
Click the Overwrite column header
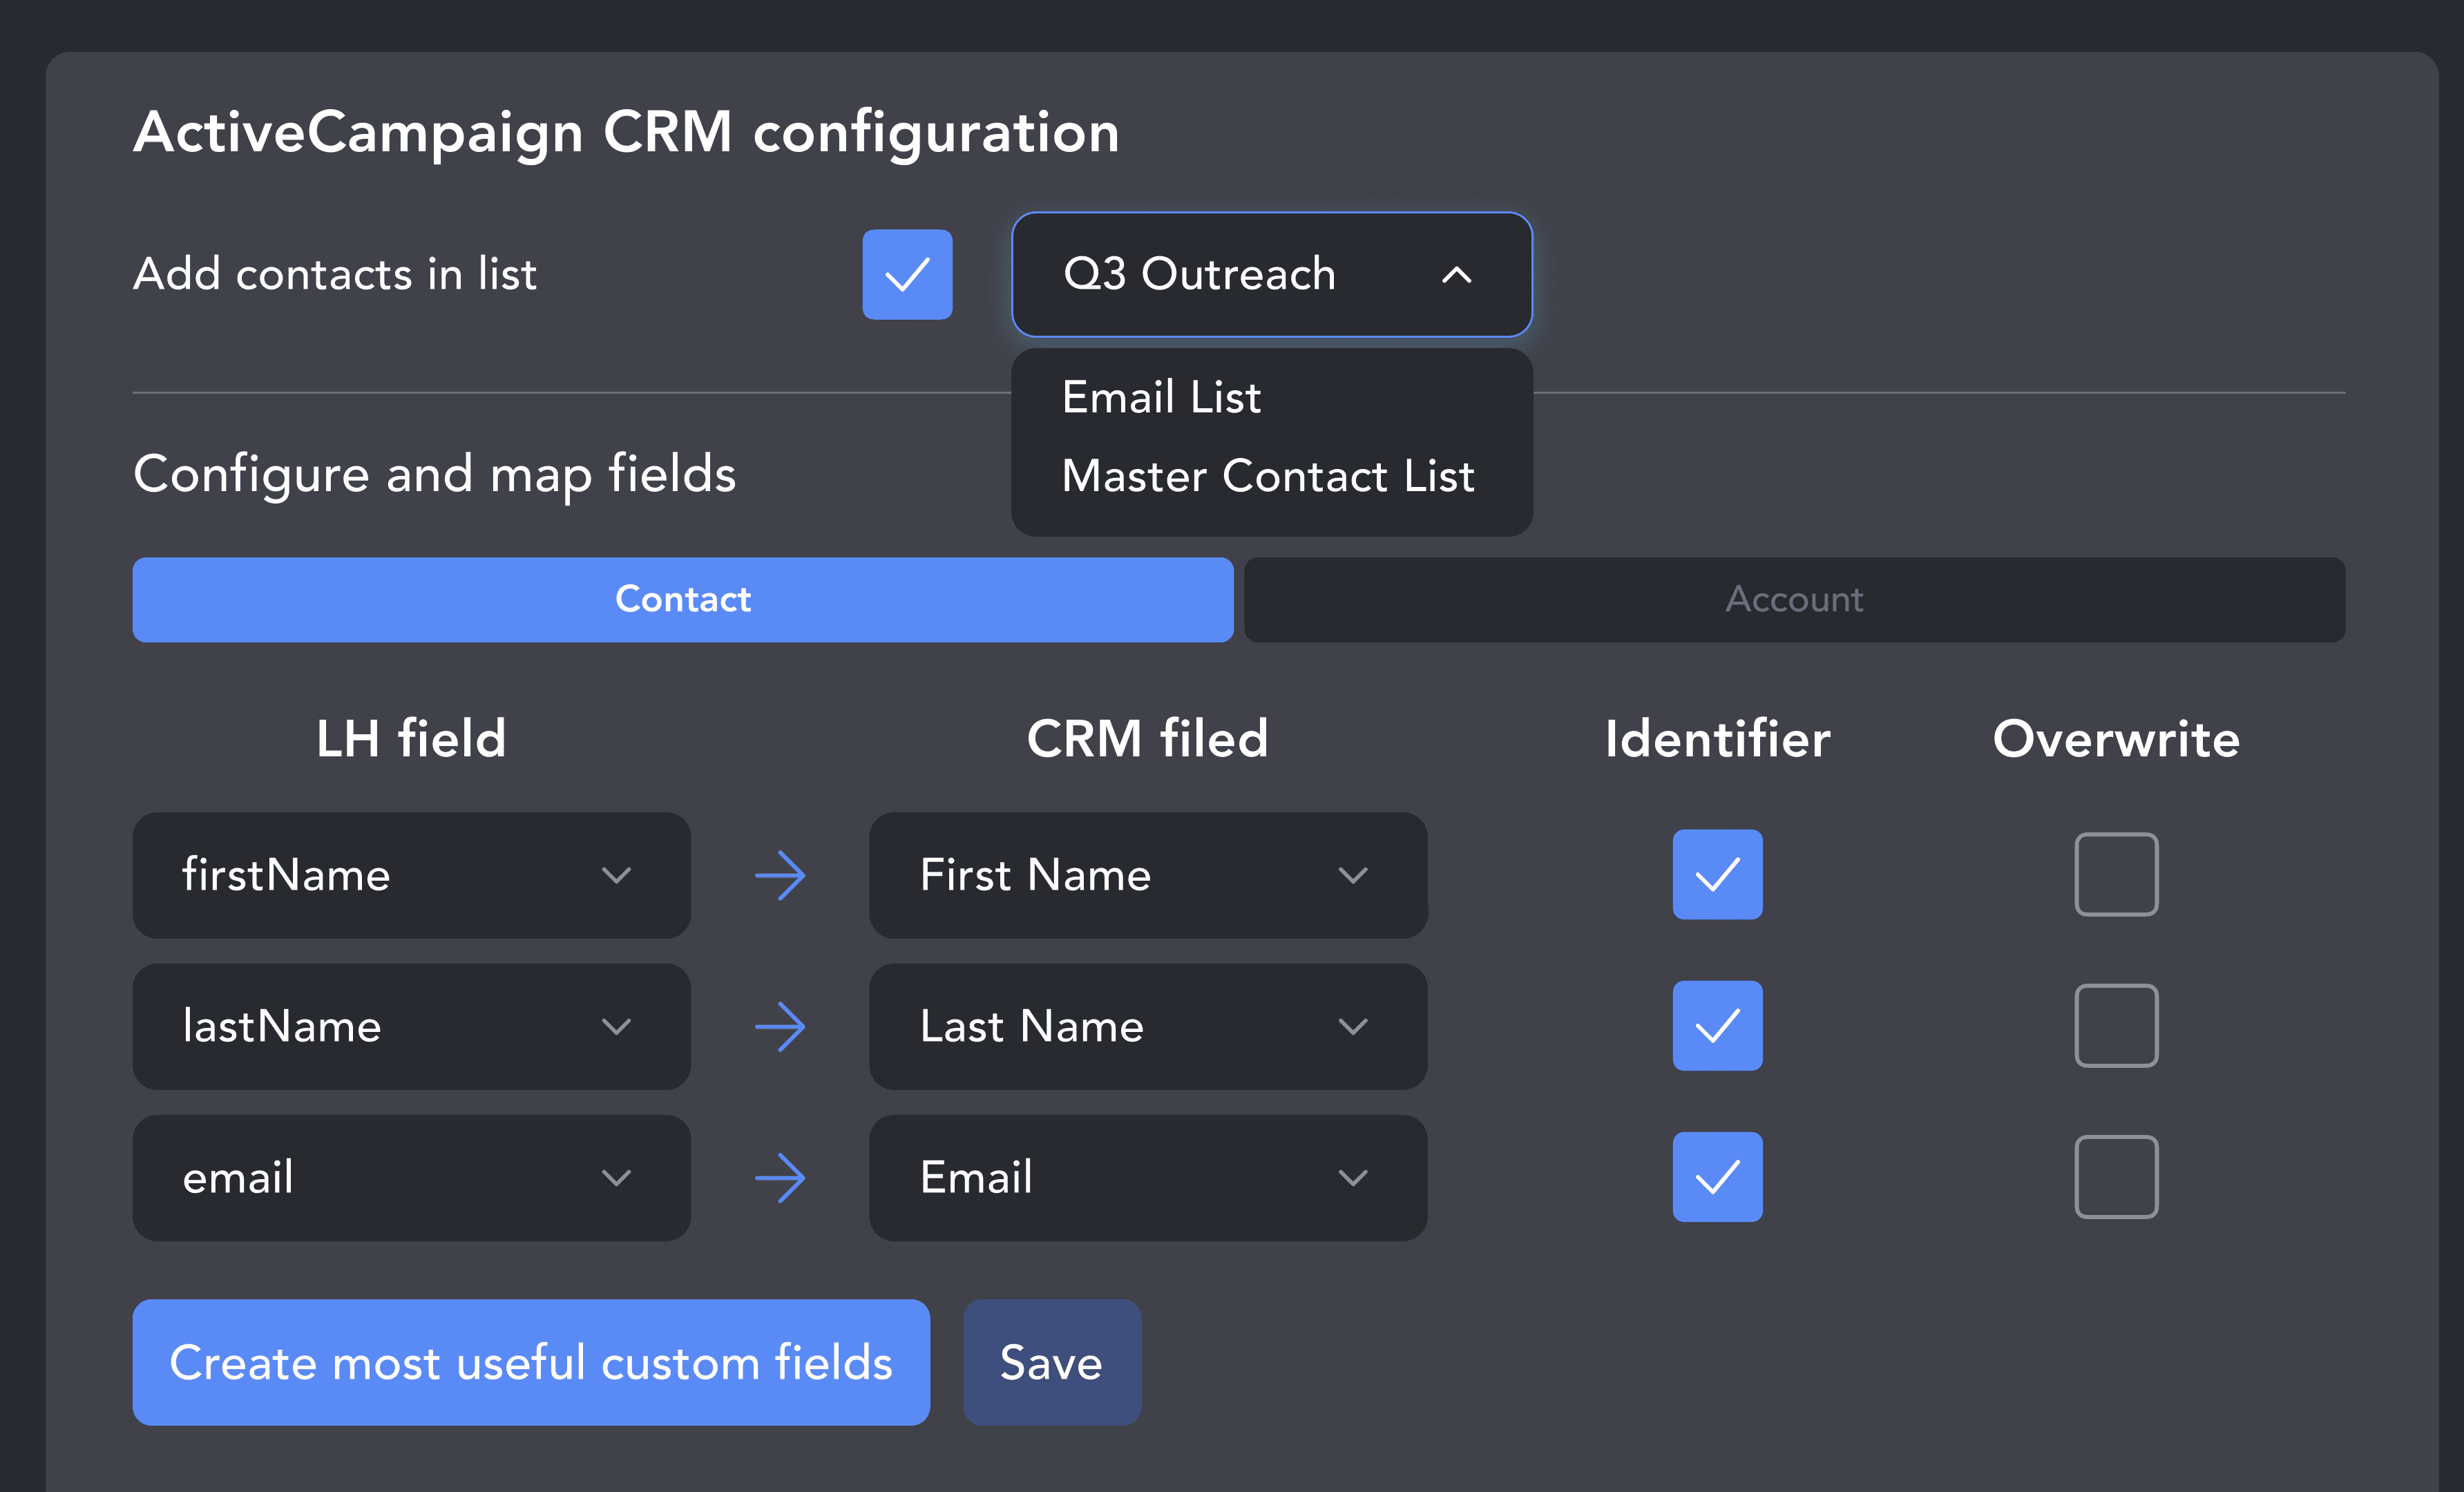coord(2116,739)
